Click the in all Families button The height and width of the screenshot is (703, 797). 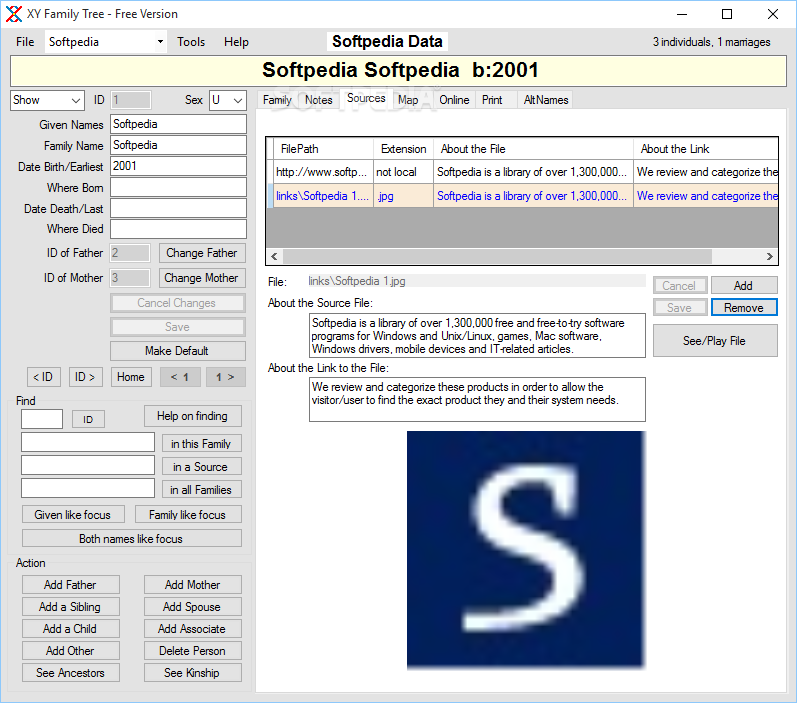coord(201,489)
